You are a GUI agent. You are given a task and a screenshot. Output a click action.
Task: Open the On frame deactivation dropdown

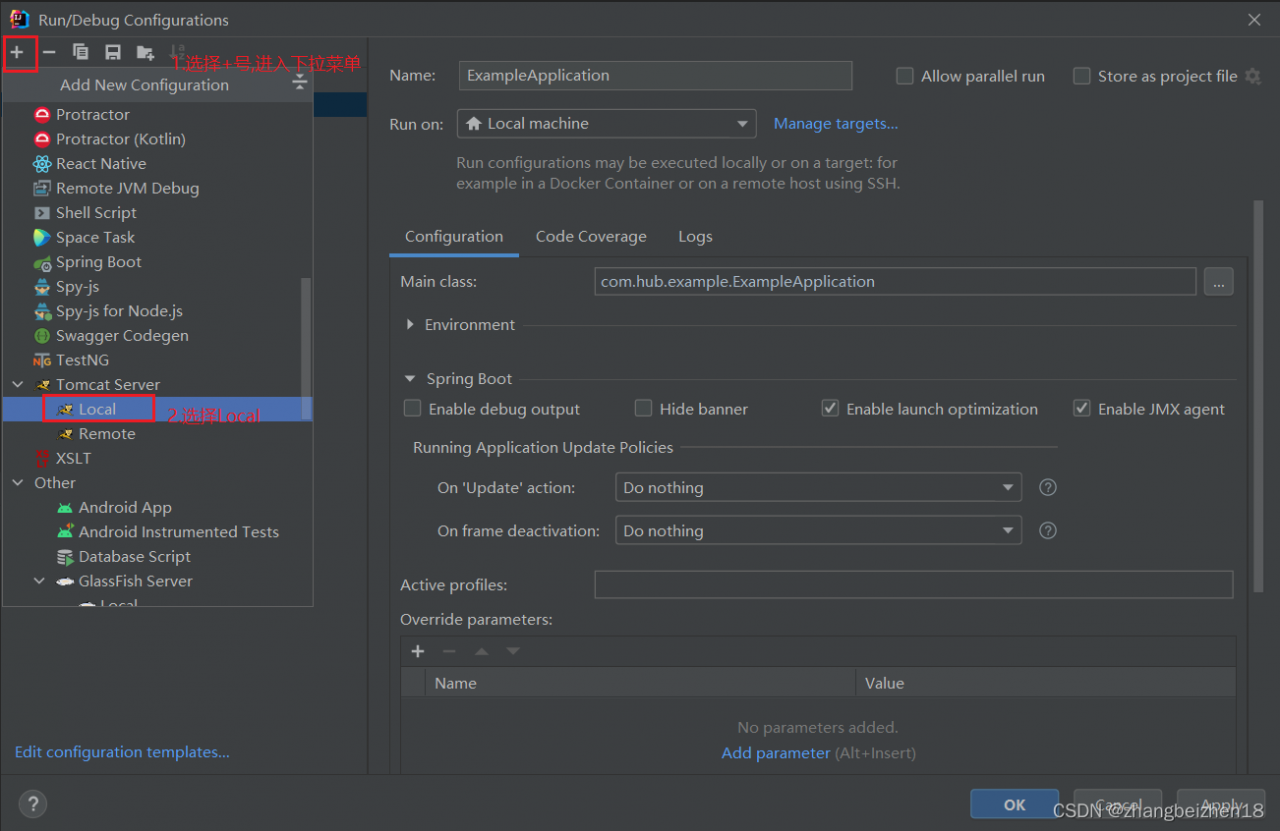point(818,530)
